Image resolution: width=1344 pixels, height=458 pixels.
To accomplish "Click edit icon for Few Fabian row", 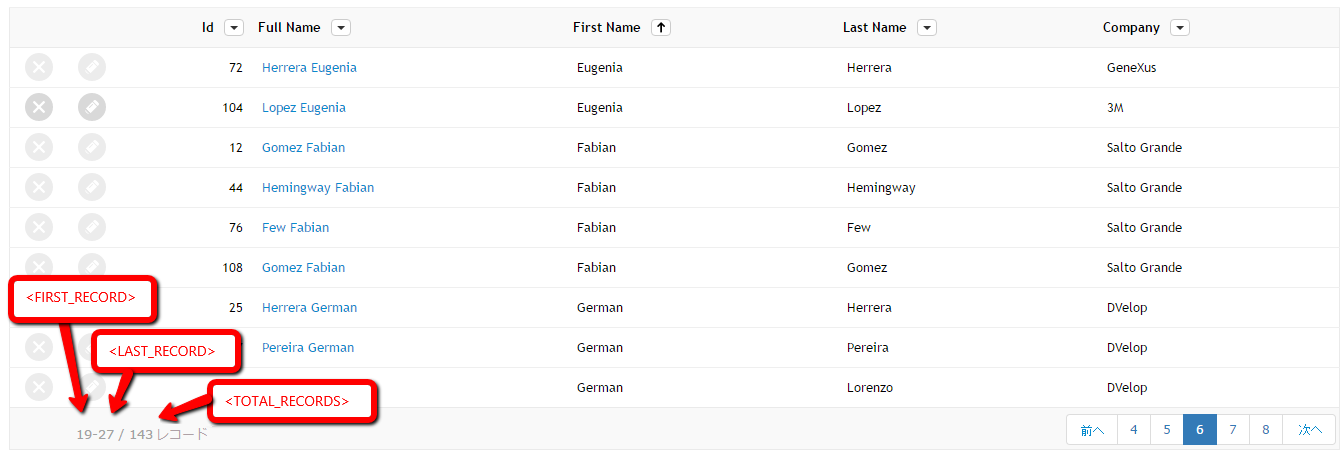I will 92,227.
